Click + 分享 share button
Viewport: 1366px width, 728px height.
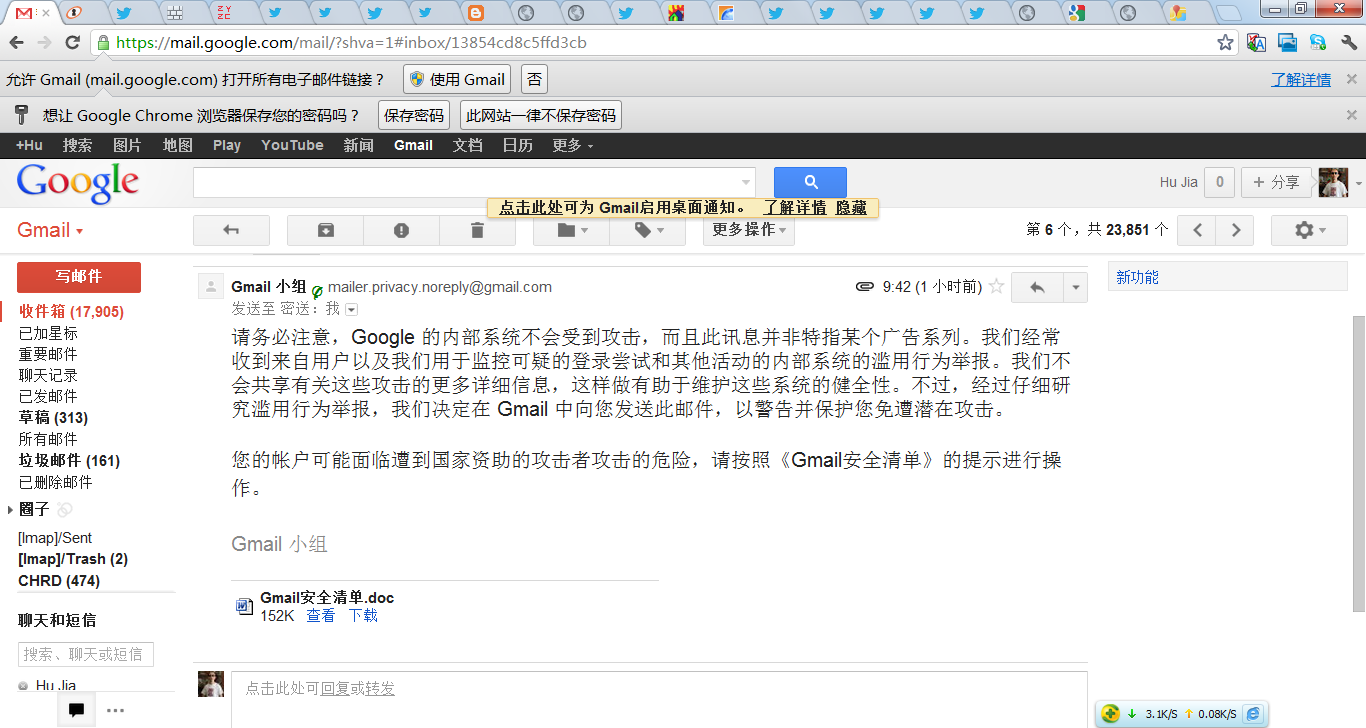[1276, 182]
